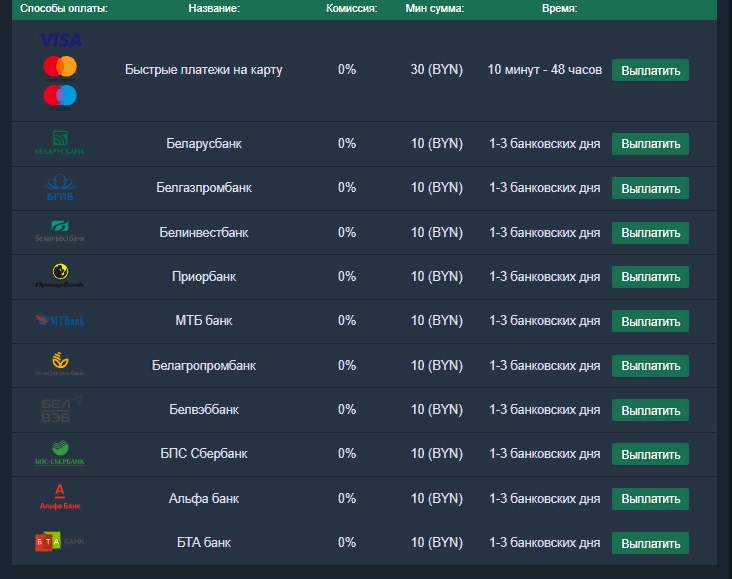Image resolution: width=732 pixels, height=579 pixels.
Task: Click Выплатить in Приорбанк row
Action: click(650, 277)
